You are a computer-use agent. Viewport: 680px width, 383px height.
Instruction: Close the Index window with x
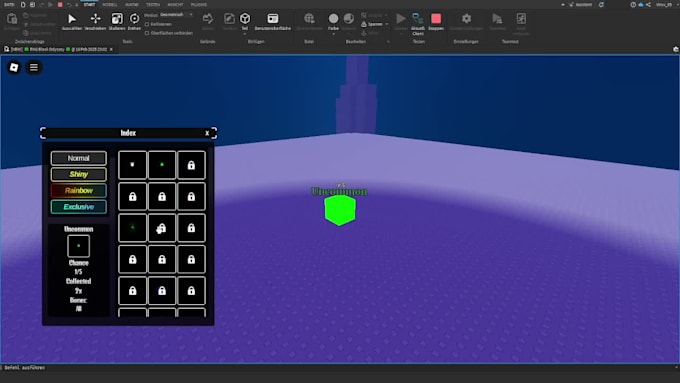[207, 133]
